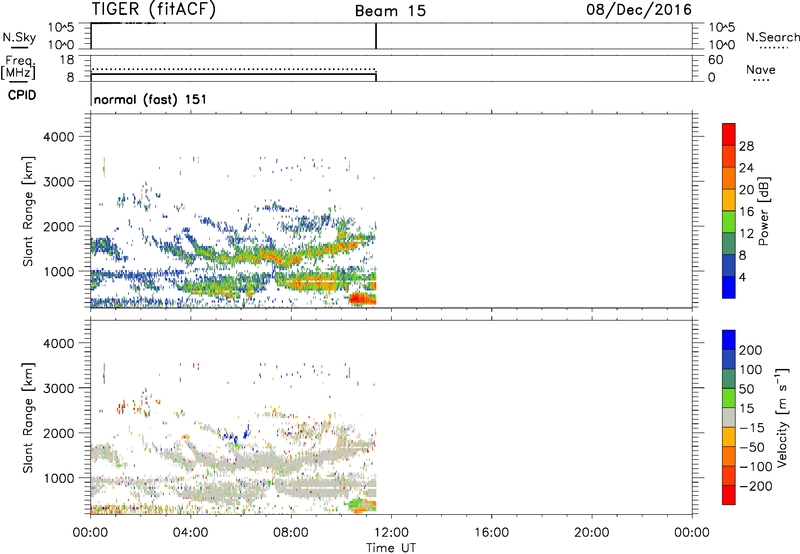Click the red high-power echo patch near 11:00
Image resolution: width=800 pixels, height=554 pixels.
point(362,298)
